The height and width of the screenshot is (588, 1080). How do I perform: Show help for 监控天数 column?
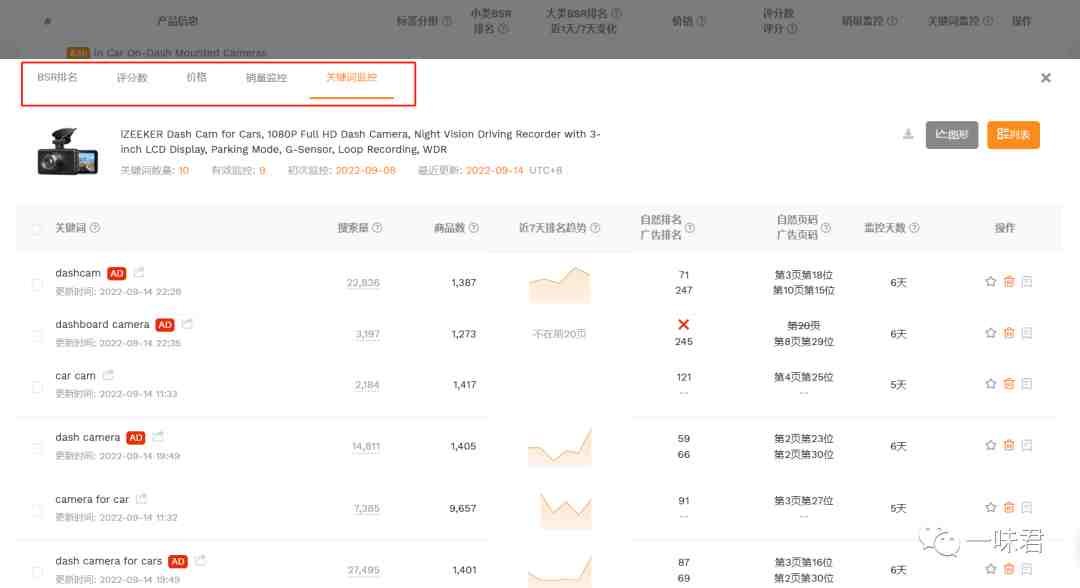(x=914, y=228)
